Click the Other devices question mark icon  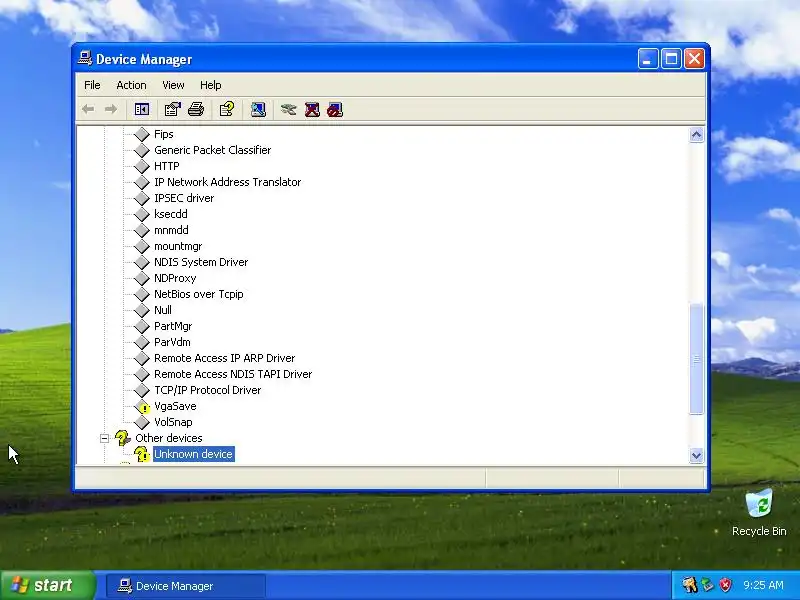tap(122, 438)
